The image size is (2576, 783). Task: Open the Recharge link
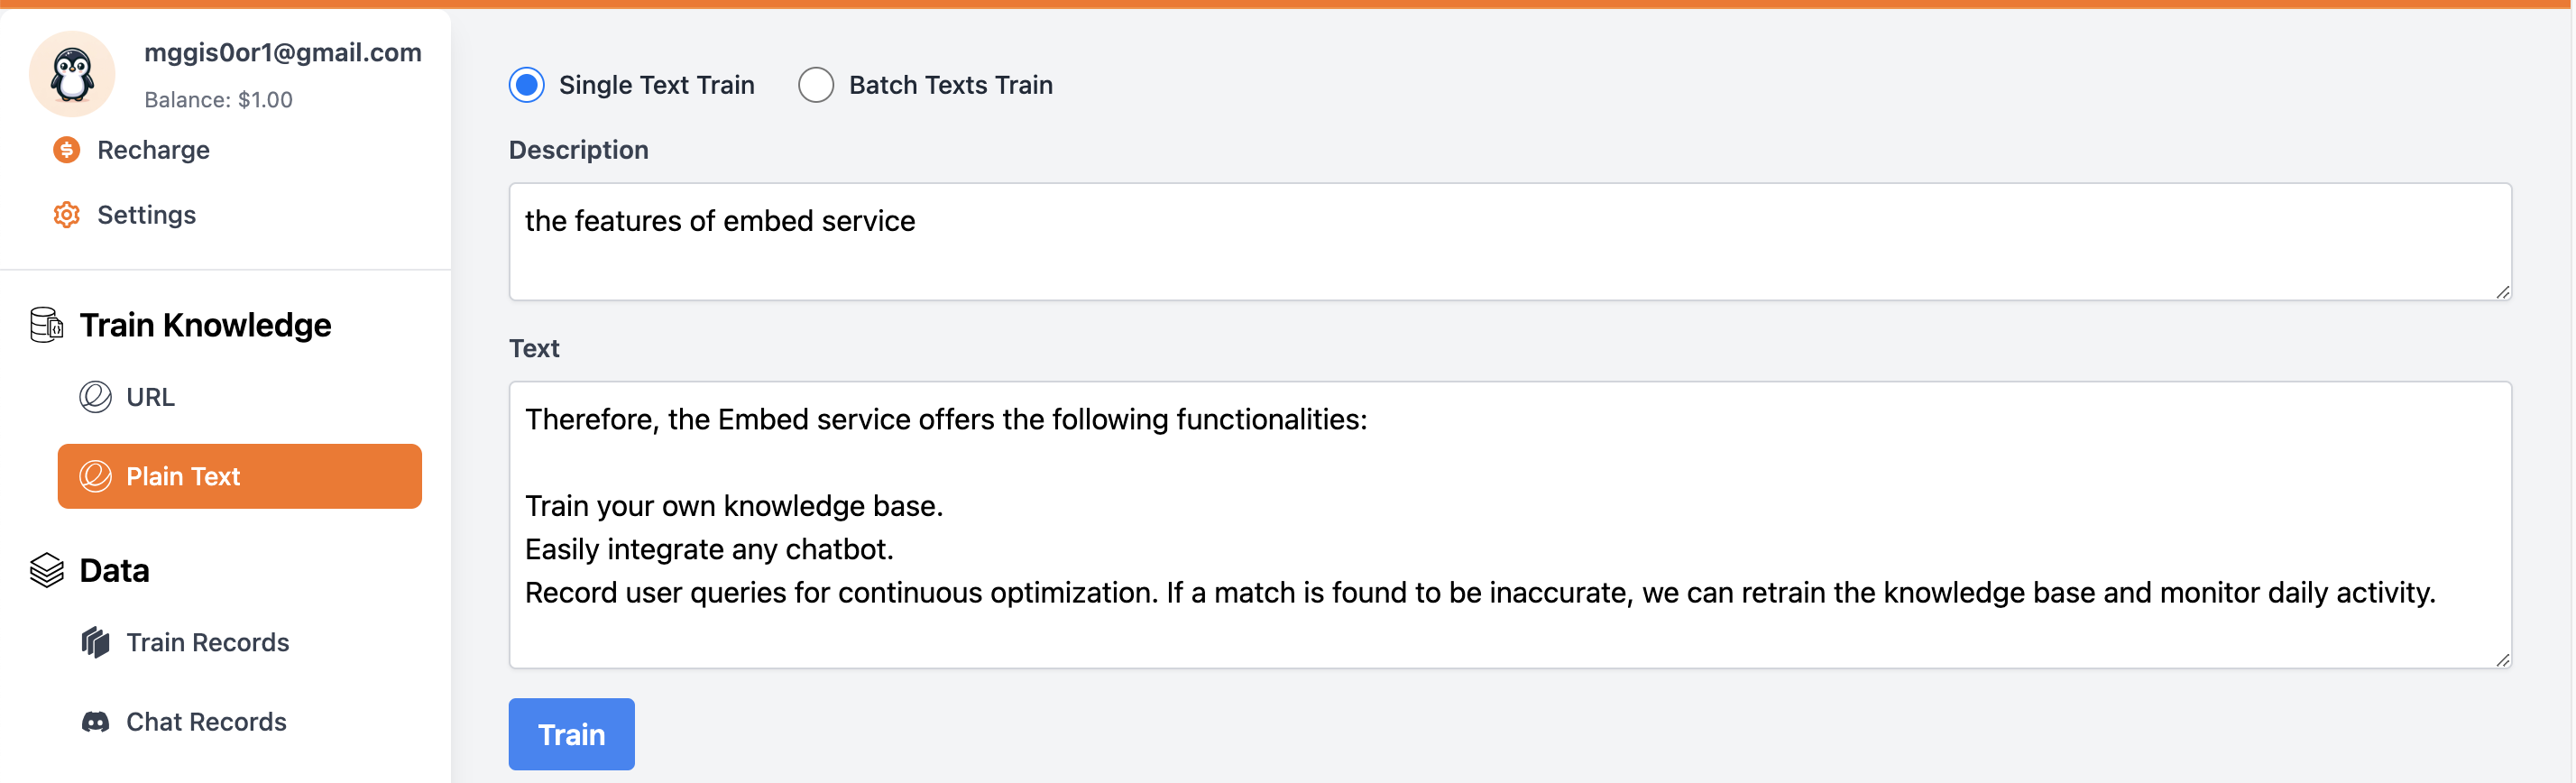(x=153, y=150)
